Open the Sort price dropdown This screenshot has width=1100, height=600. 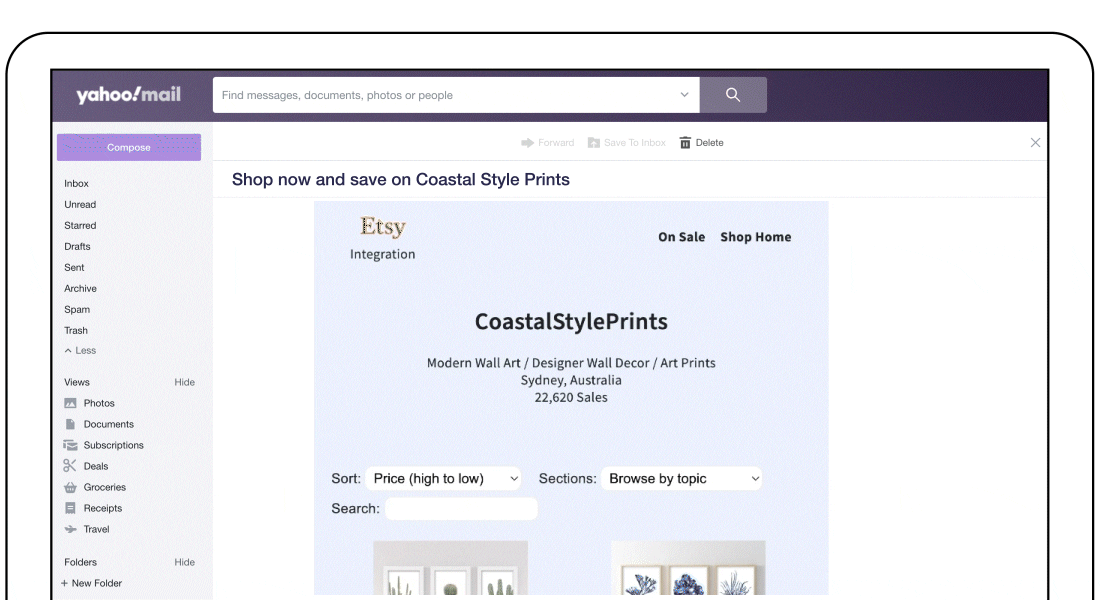(x=443, y=479)
